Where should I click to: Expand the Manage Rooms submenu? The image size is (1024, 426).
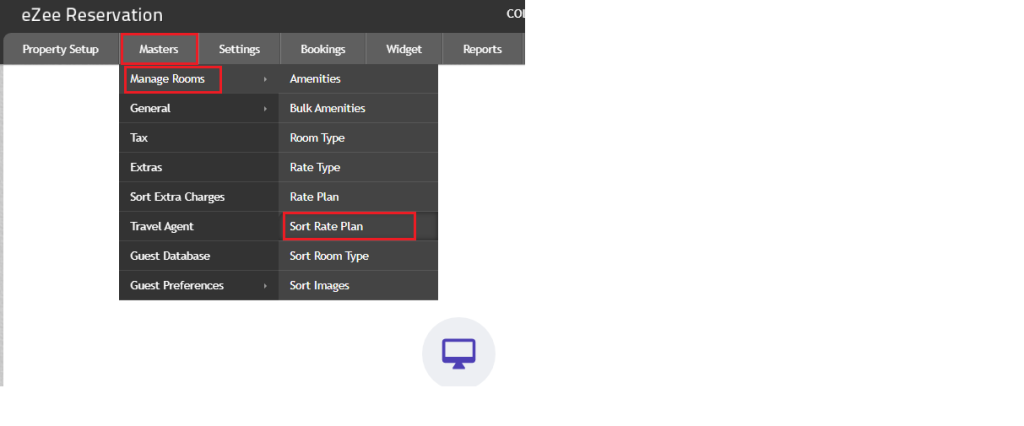point(199,79)
